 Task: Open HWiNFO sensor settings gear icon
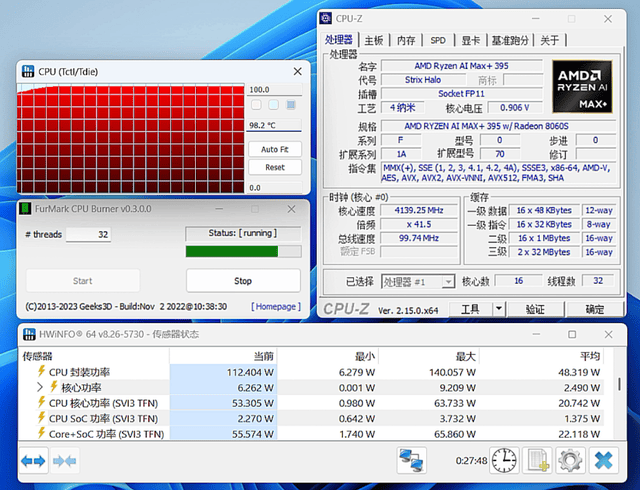(x=570, y=460)
